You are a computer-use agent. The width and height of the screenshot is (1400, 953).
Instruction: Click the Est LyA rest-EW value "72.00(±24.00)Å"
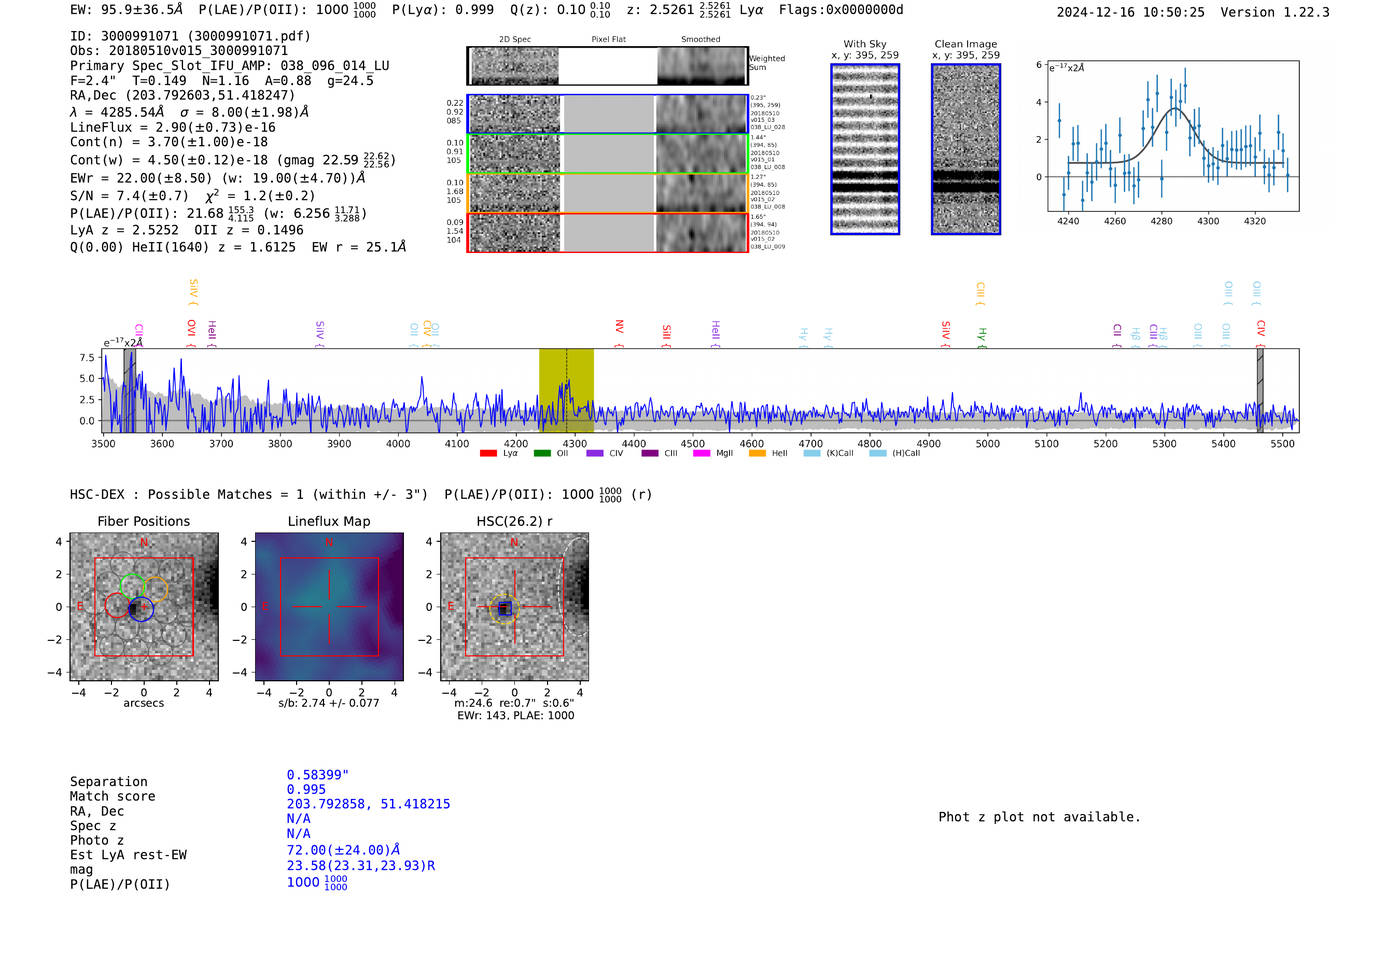click(345, 850)
